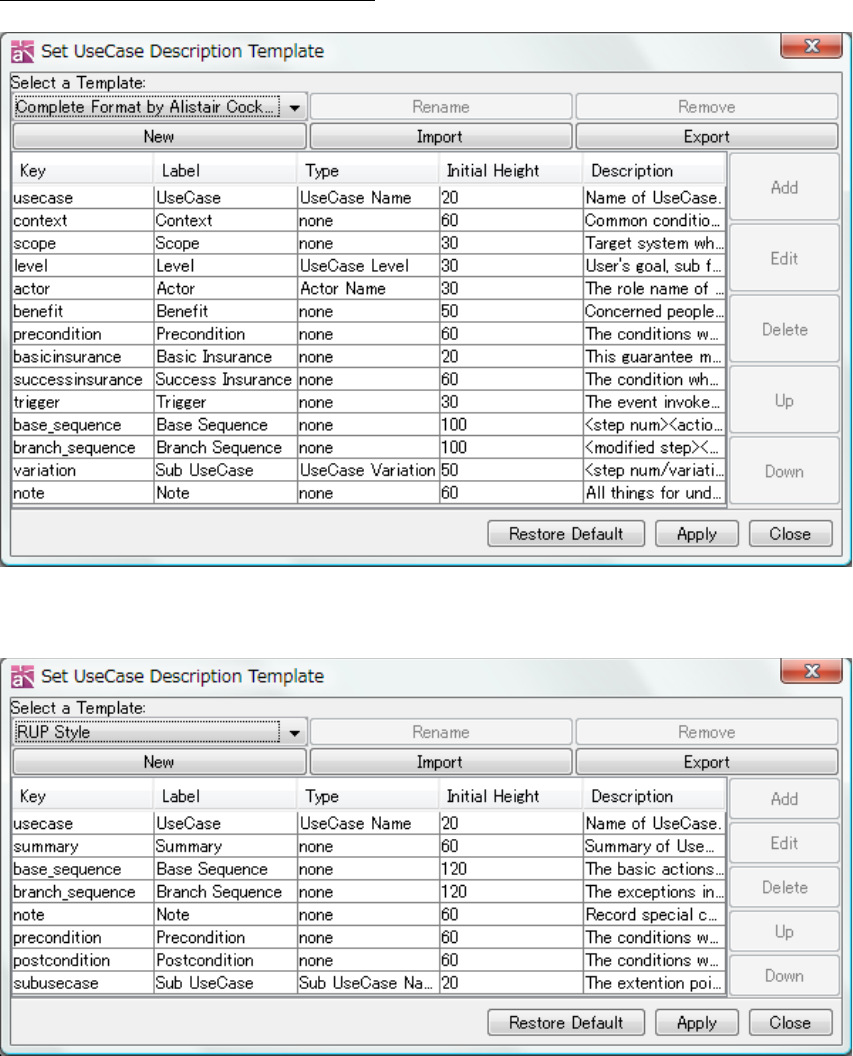Click the 'The basic actions...' description cell

click(x=654, y=869)
